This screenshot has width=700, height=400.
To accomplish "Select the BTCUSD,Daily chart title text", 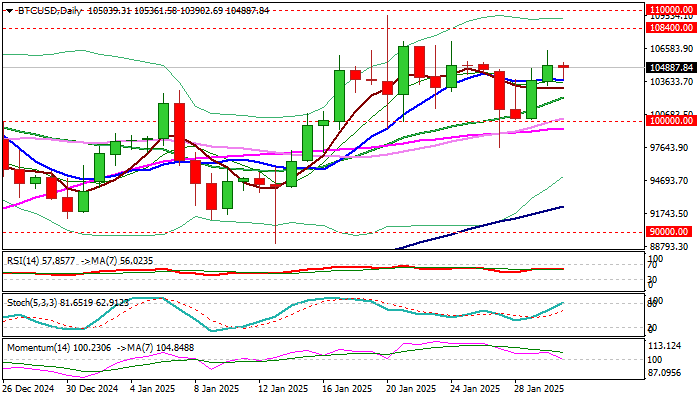I will click(49, 11).
